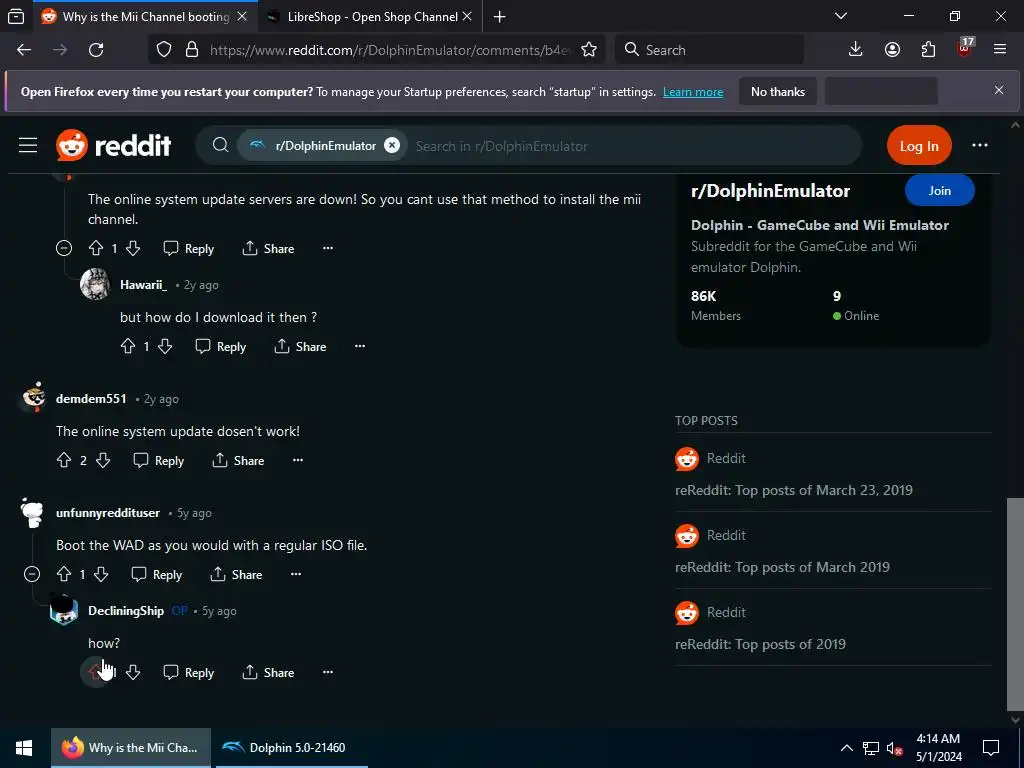
Task: Click the network tray icon
Action: pyautogui.click(x=871, y=748)
